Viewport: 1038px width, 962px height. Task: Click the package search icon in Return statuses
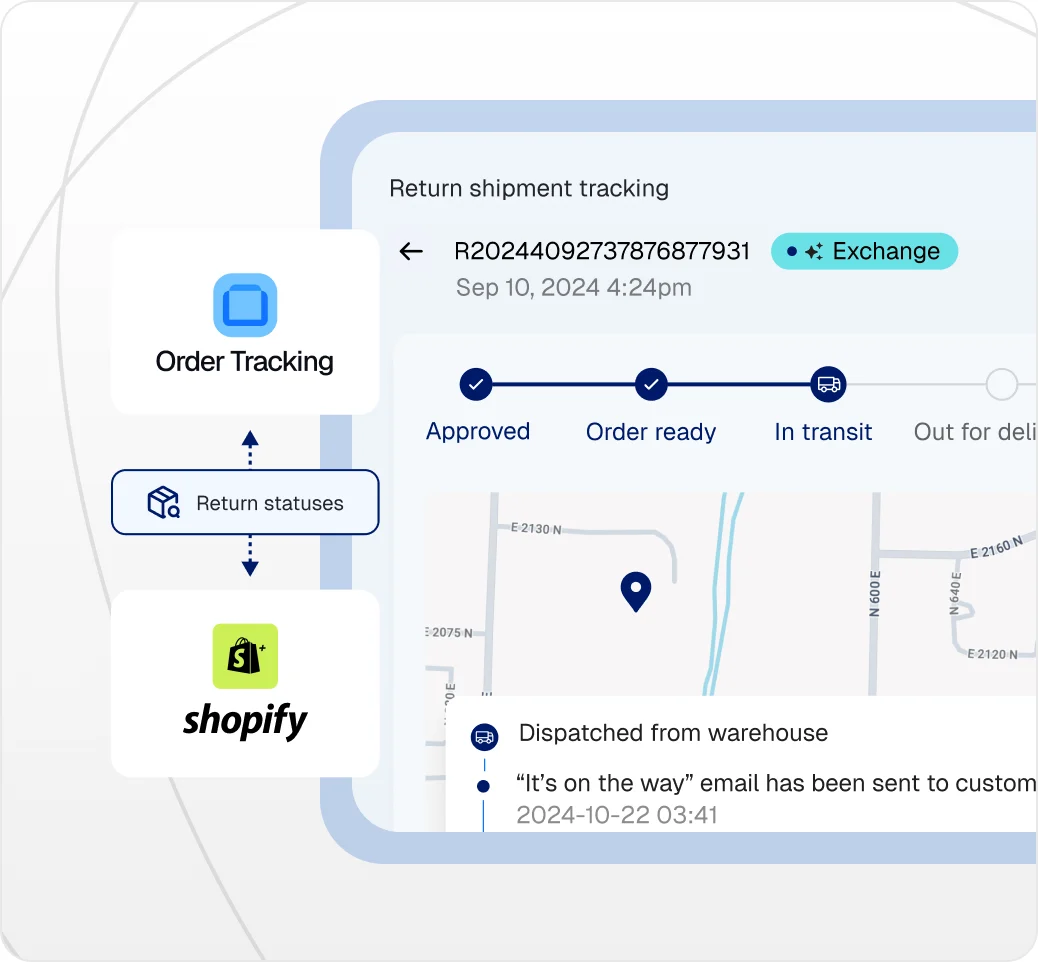[164, 503]
